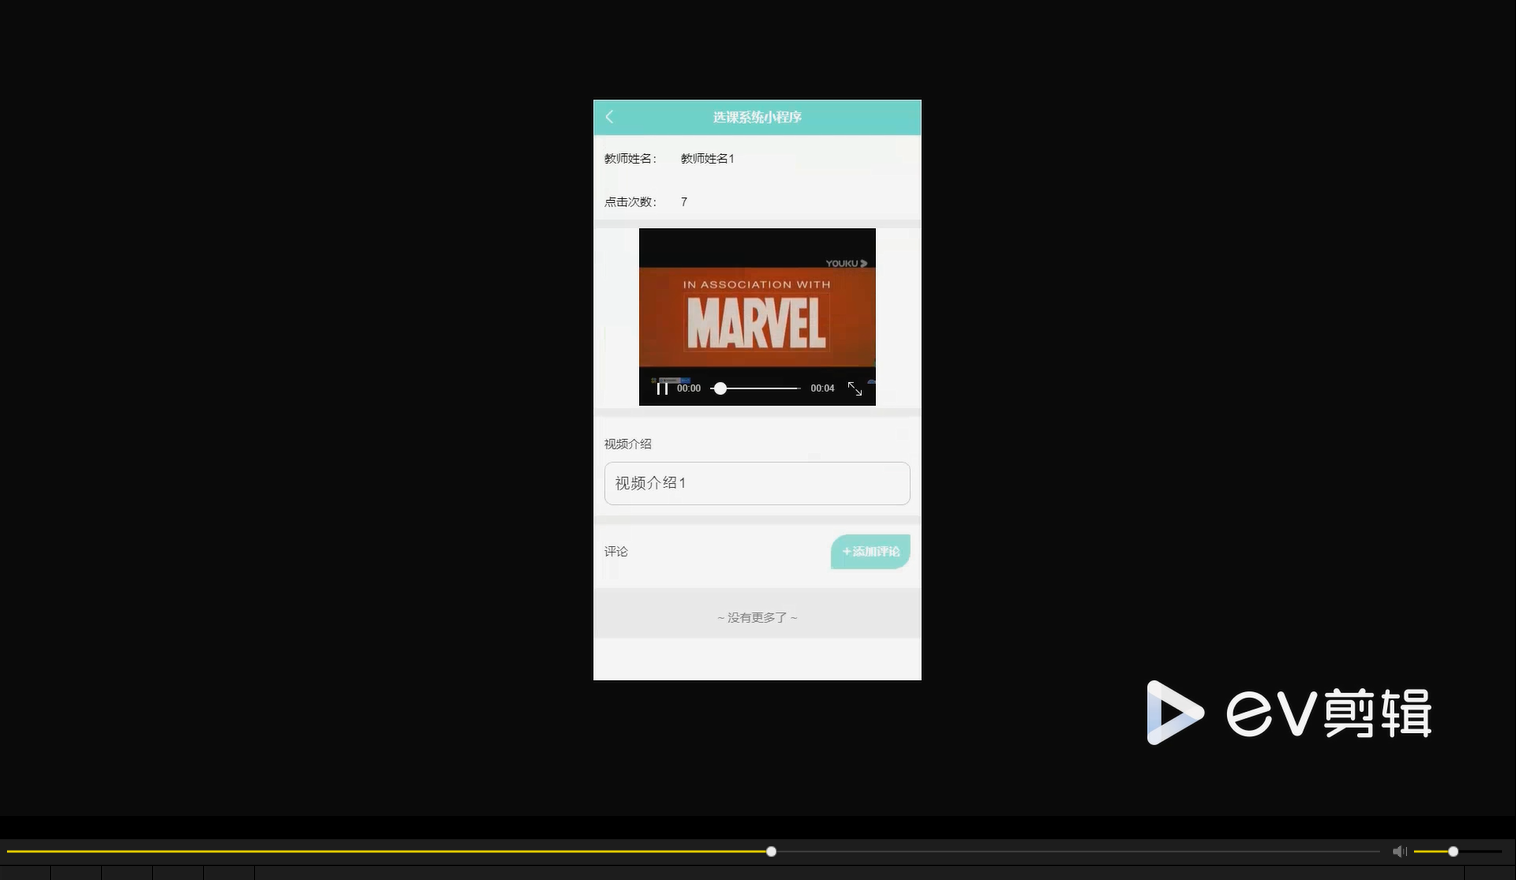Pause the embedded Marvel video
This screenshot has height=880, width=1516.
[662, 388]
